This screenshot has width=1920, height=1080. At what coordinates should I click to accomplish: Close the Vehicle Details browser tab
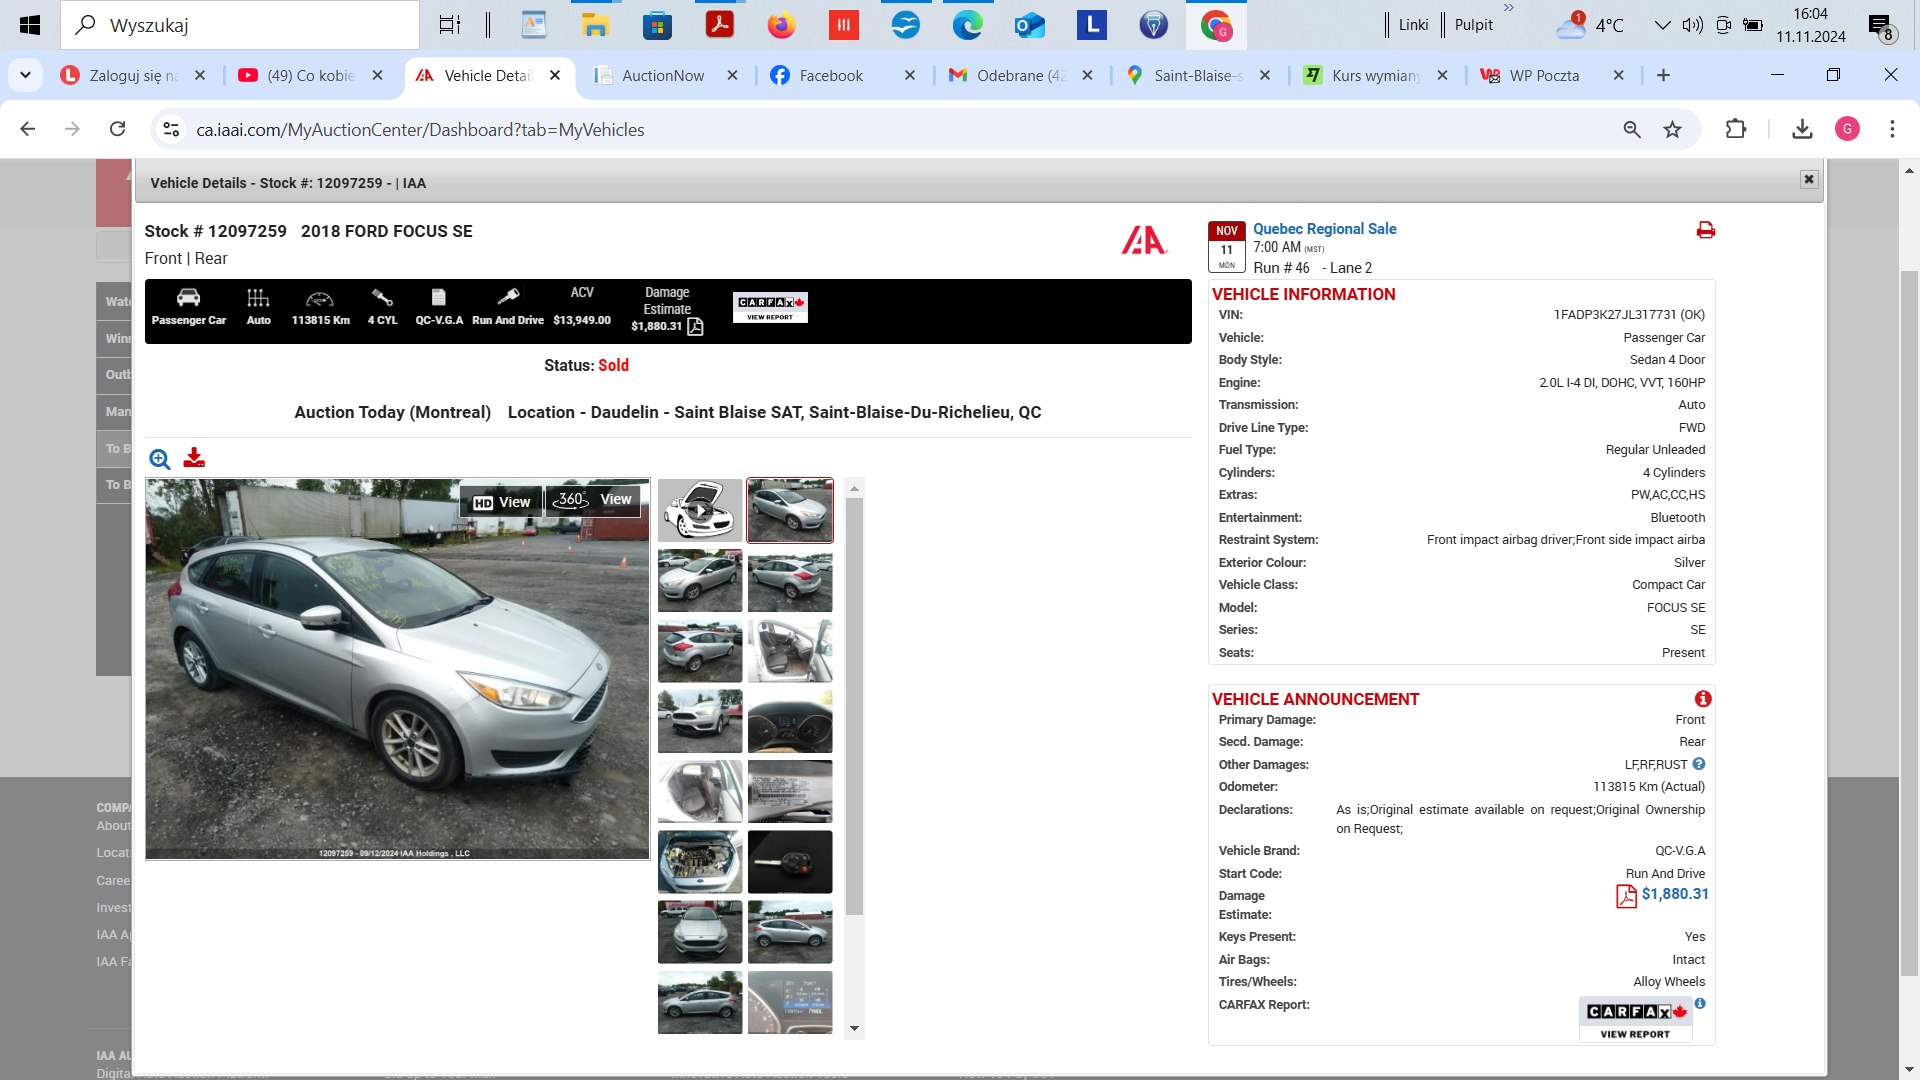click(x=555, y=75)
